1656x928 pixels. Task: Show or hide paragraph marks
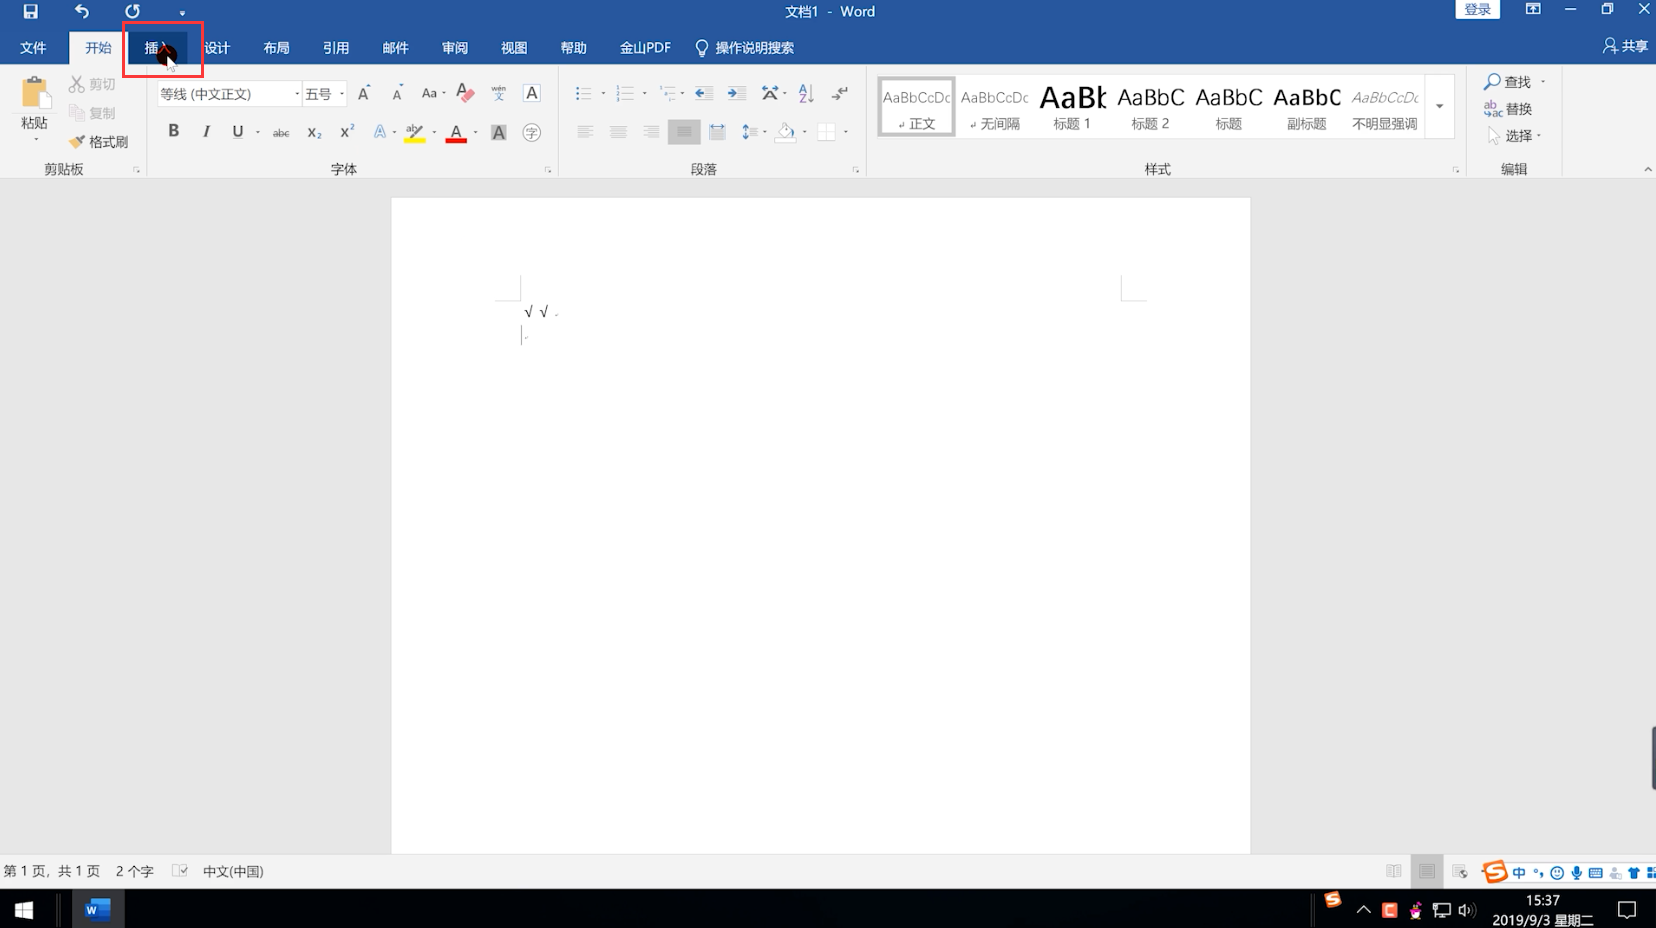[x=840, y=93]
